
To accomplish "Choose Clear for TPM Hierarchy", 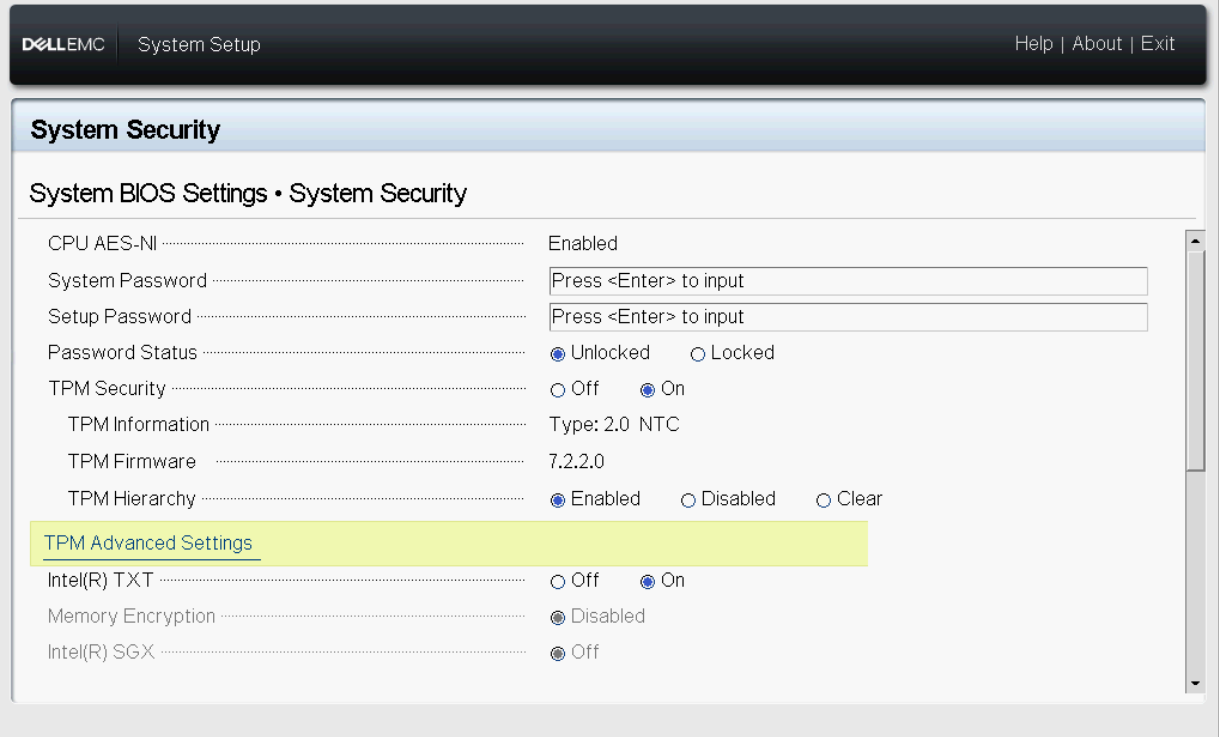I will pyautogui.click(x=824, y=500).
